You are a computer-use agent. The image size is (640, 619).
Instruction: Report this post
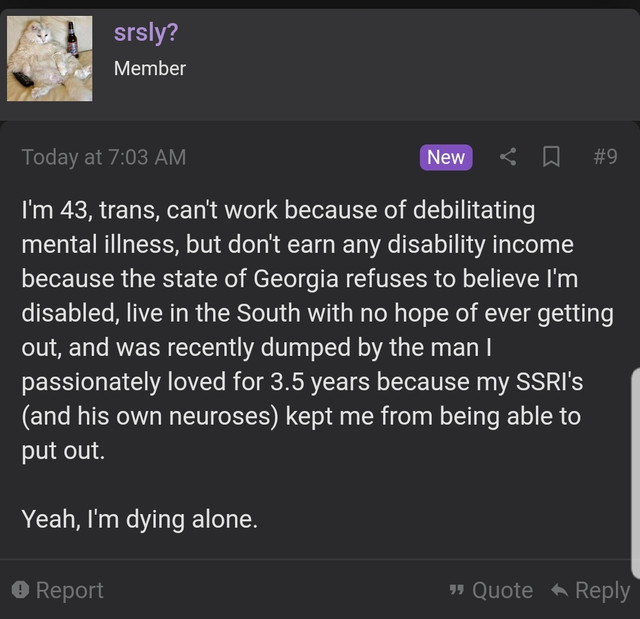69,590
